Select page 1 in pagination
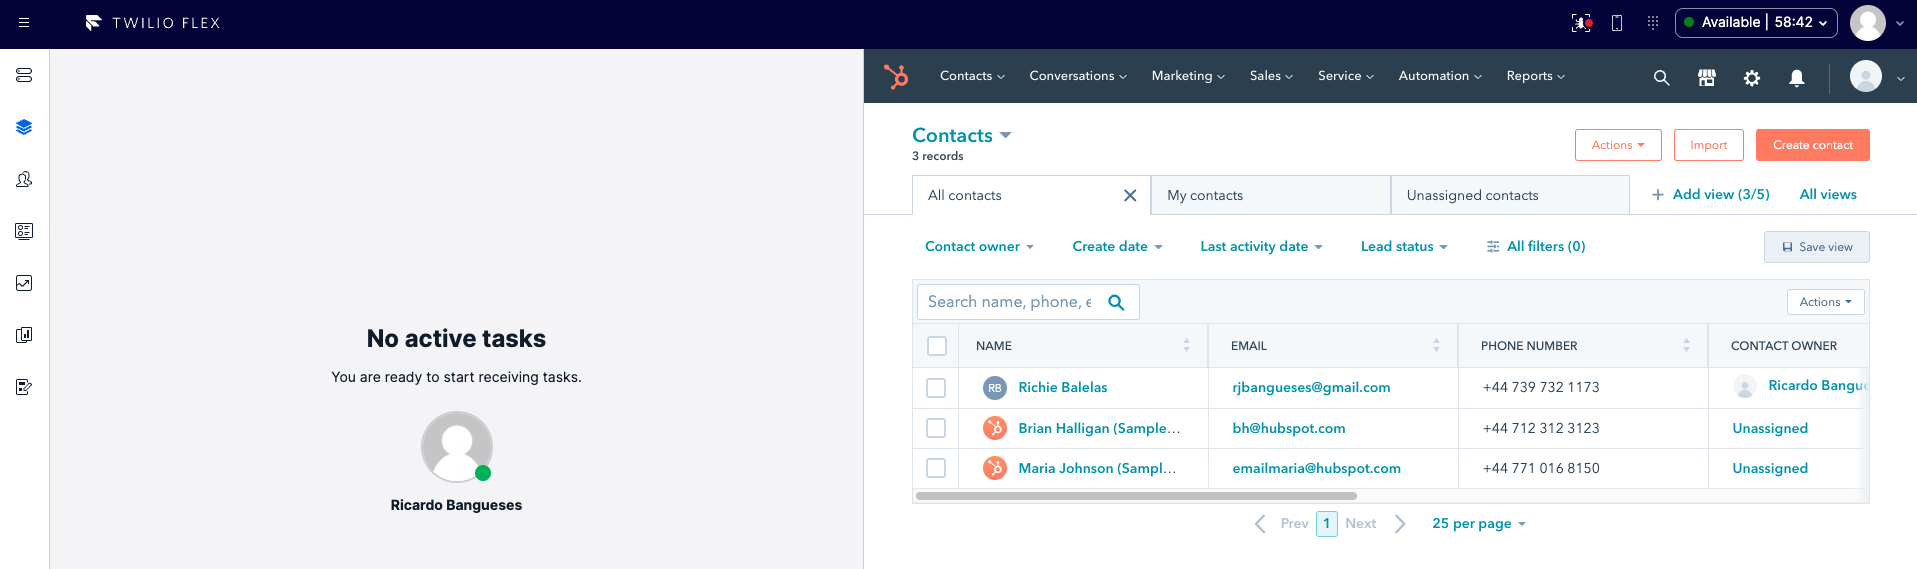 (1327, 523)
